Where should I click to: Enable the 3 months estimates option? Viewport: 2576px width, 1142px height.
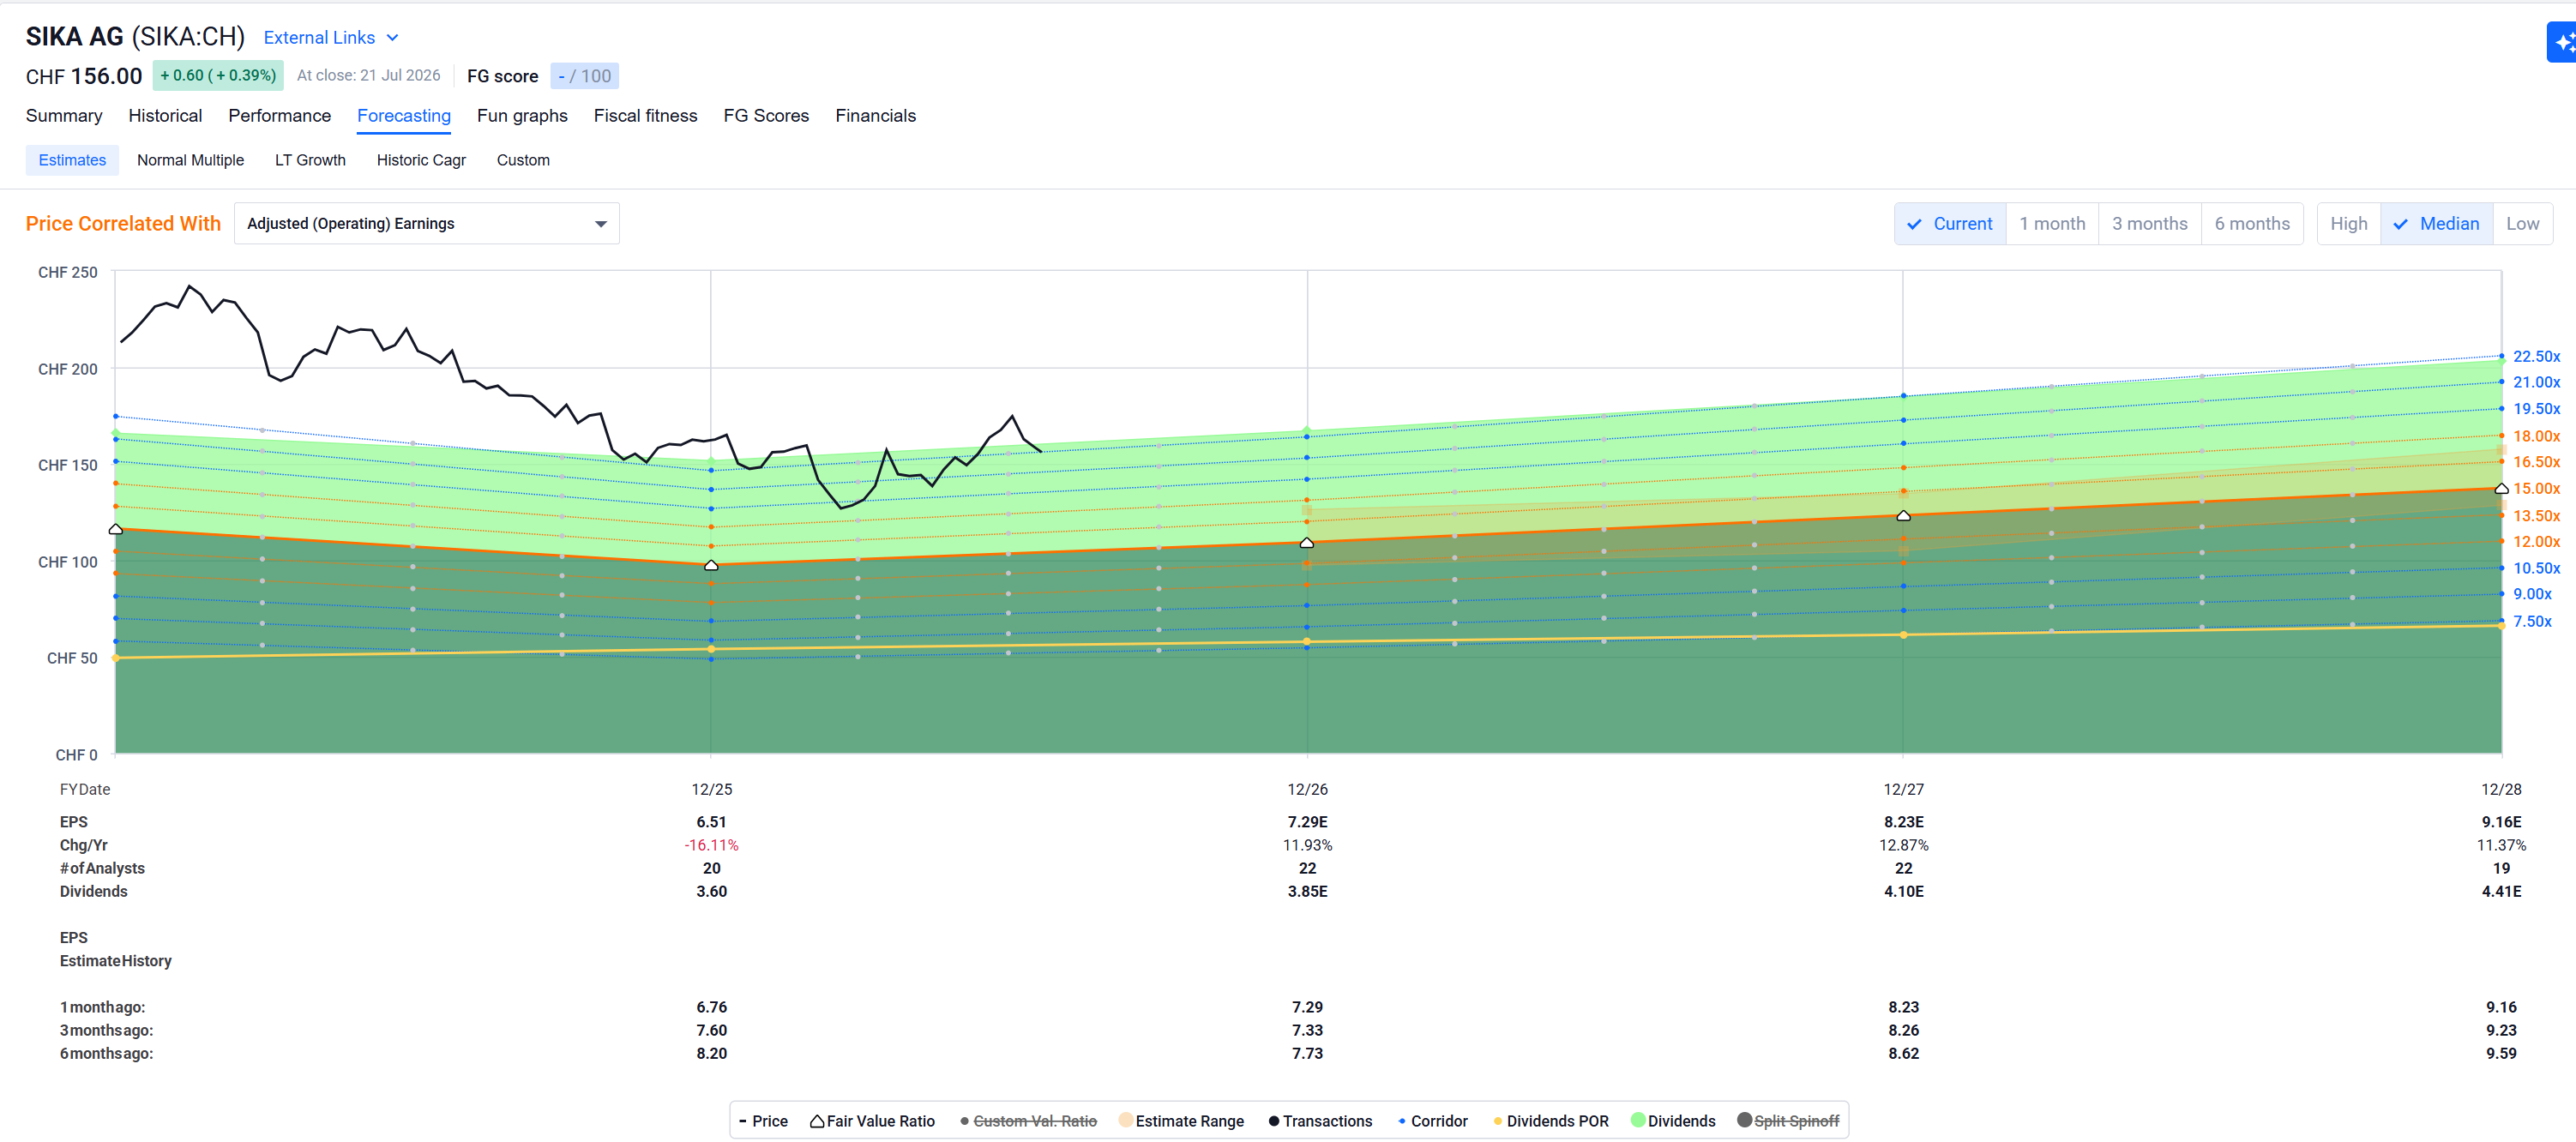[x=2150, y=224]
